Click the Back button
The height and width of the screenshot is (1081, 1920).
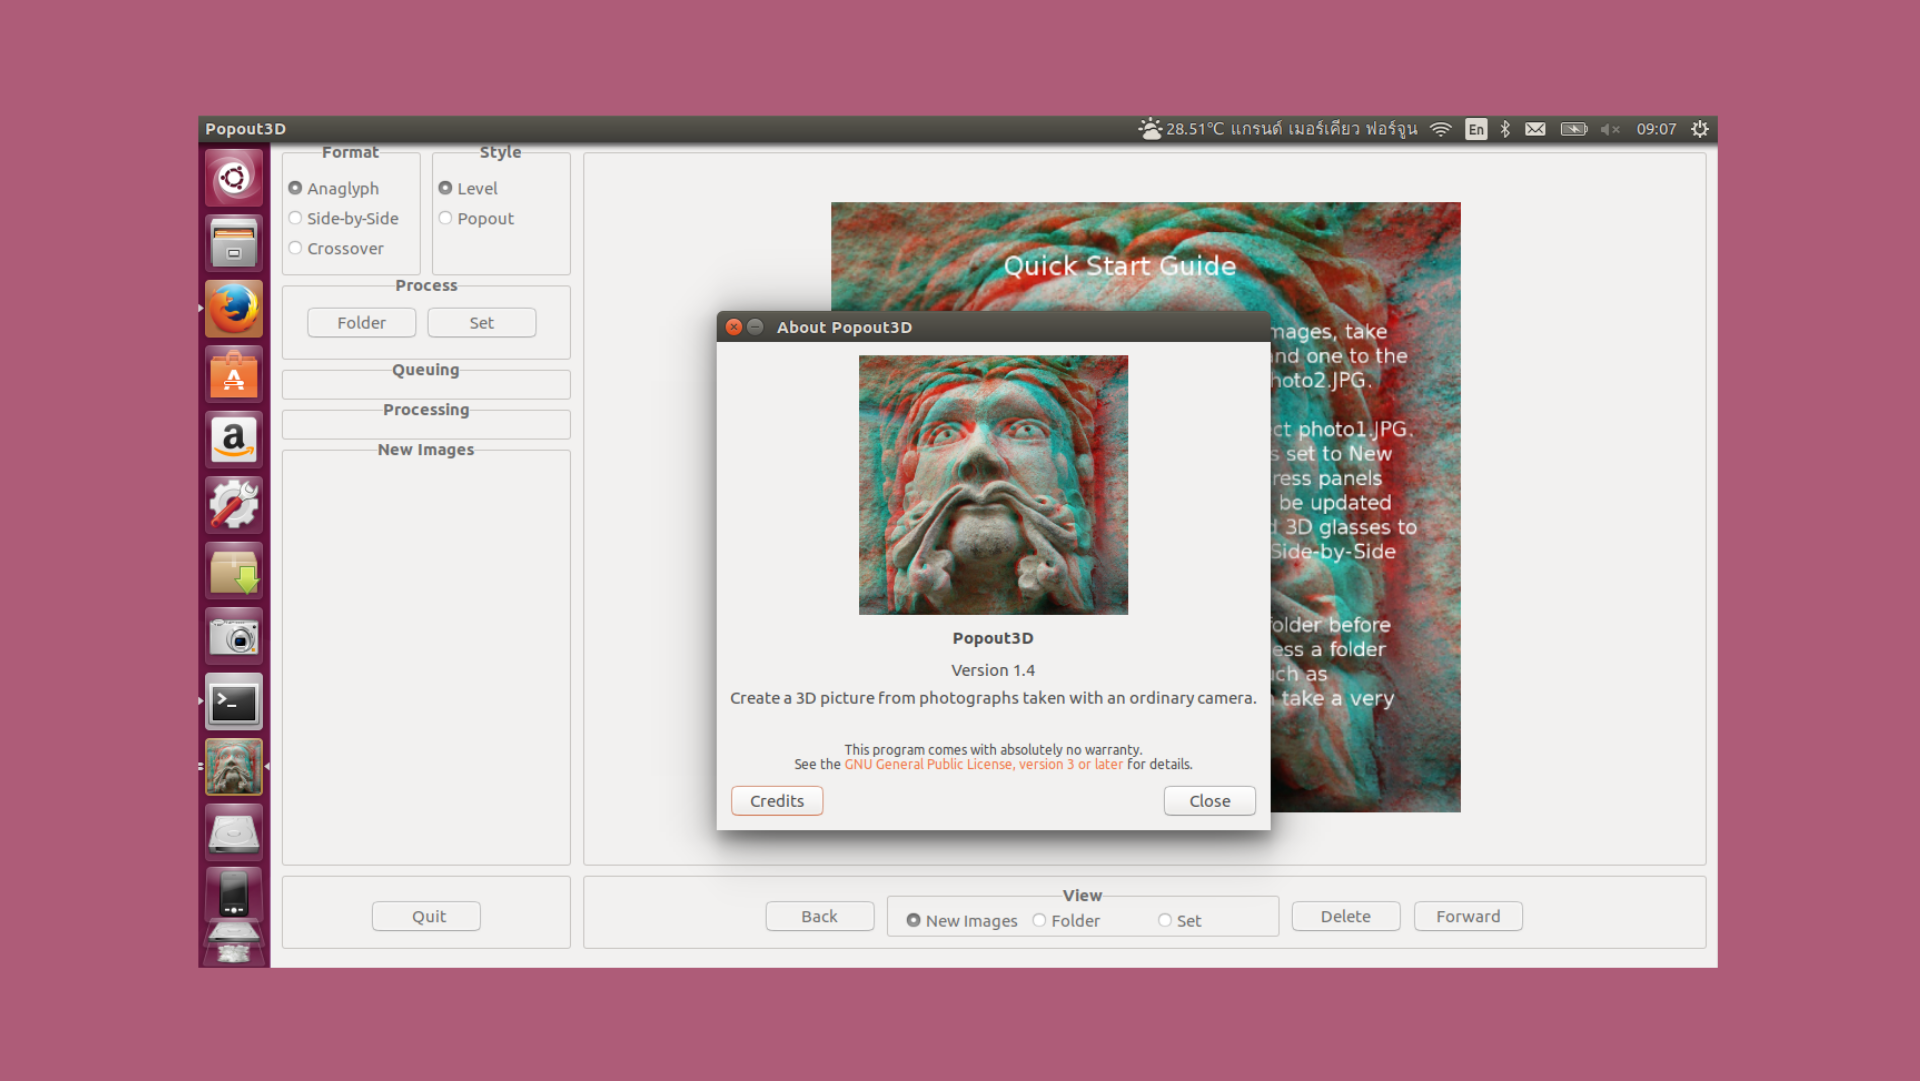820,916
